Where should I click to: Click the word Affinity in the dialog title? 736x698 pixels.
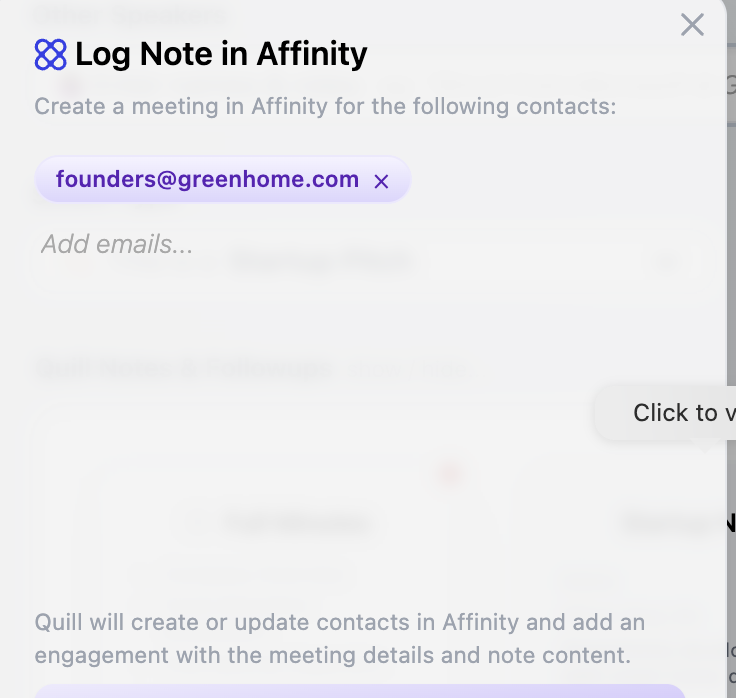pyautogui.click(x=311, y=54)
